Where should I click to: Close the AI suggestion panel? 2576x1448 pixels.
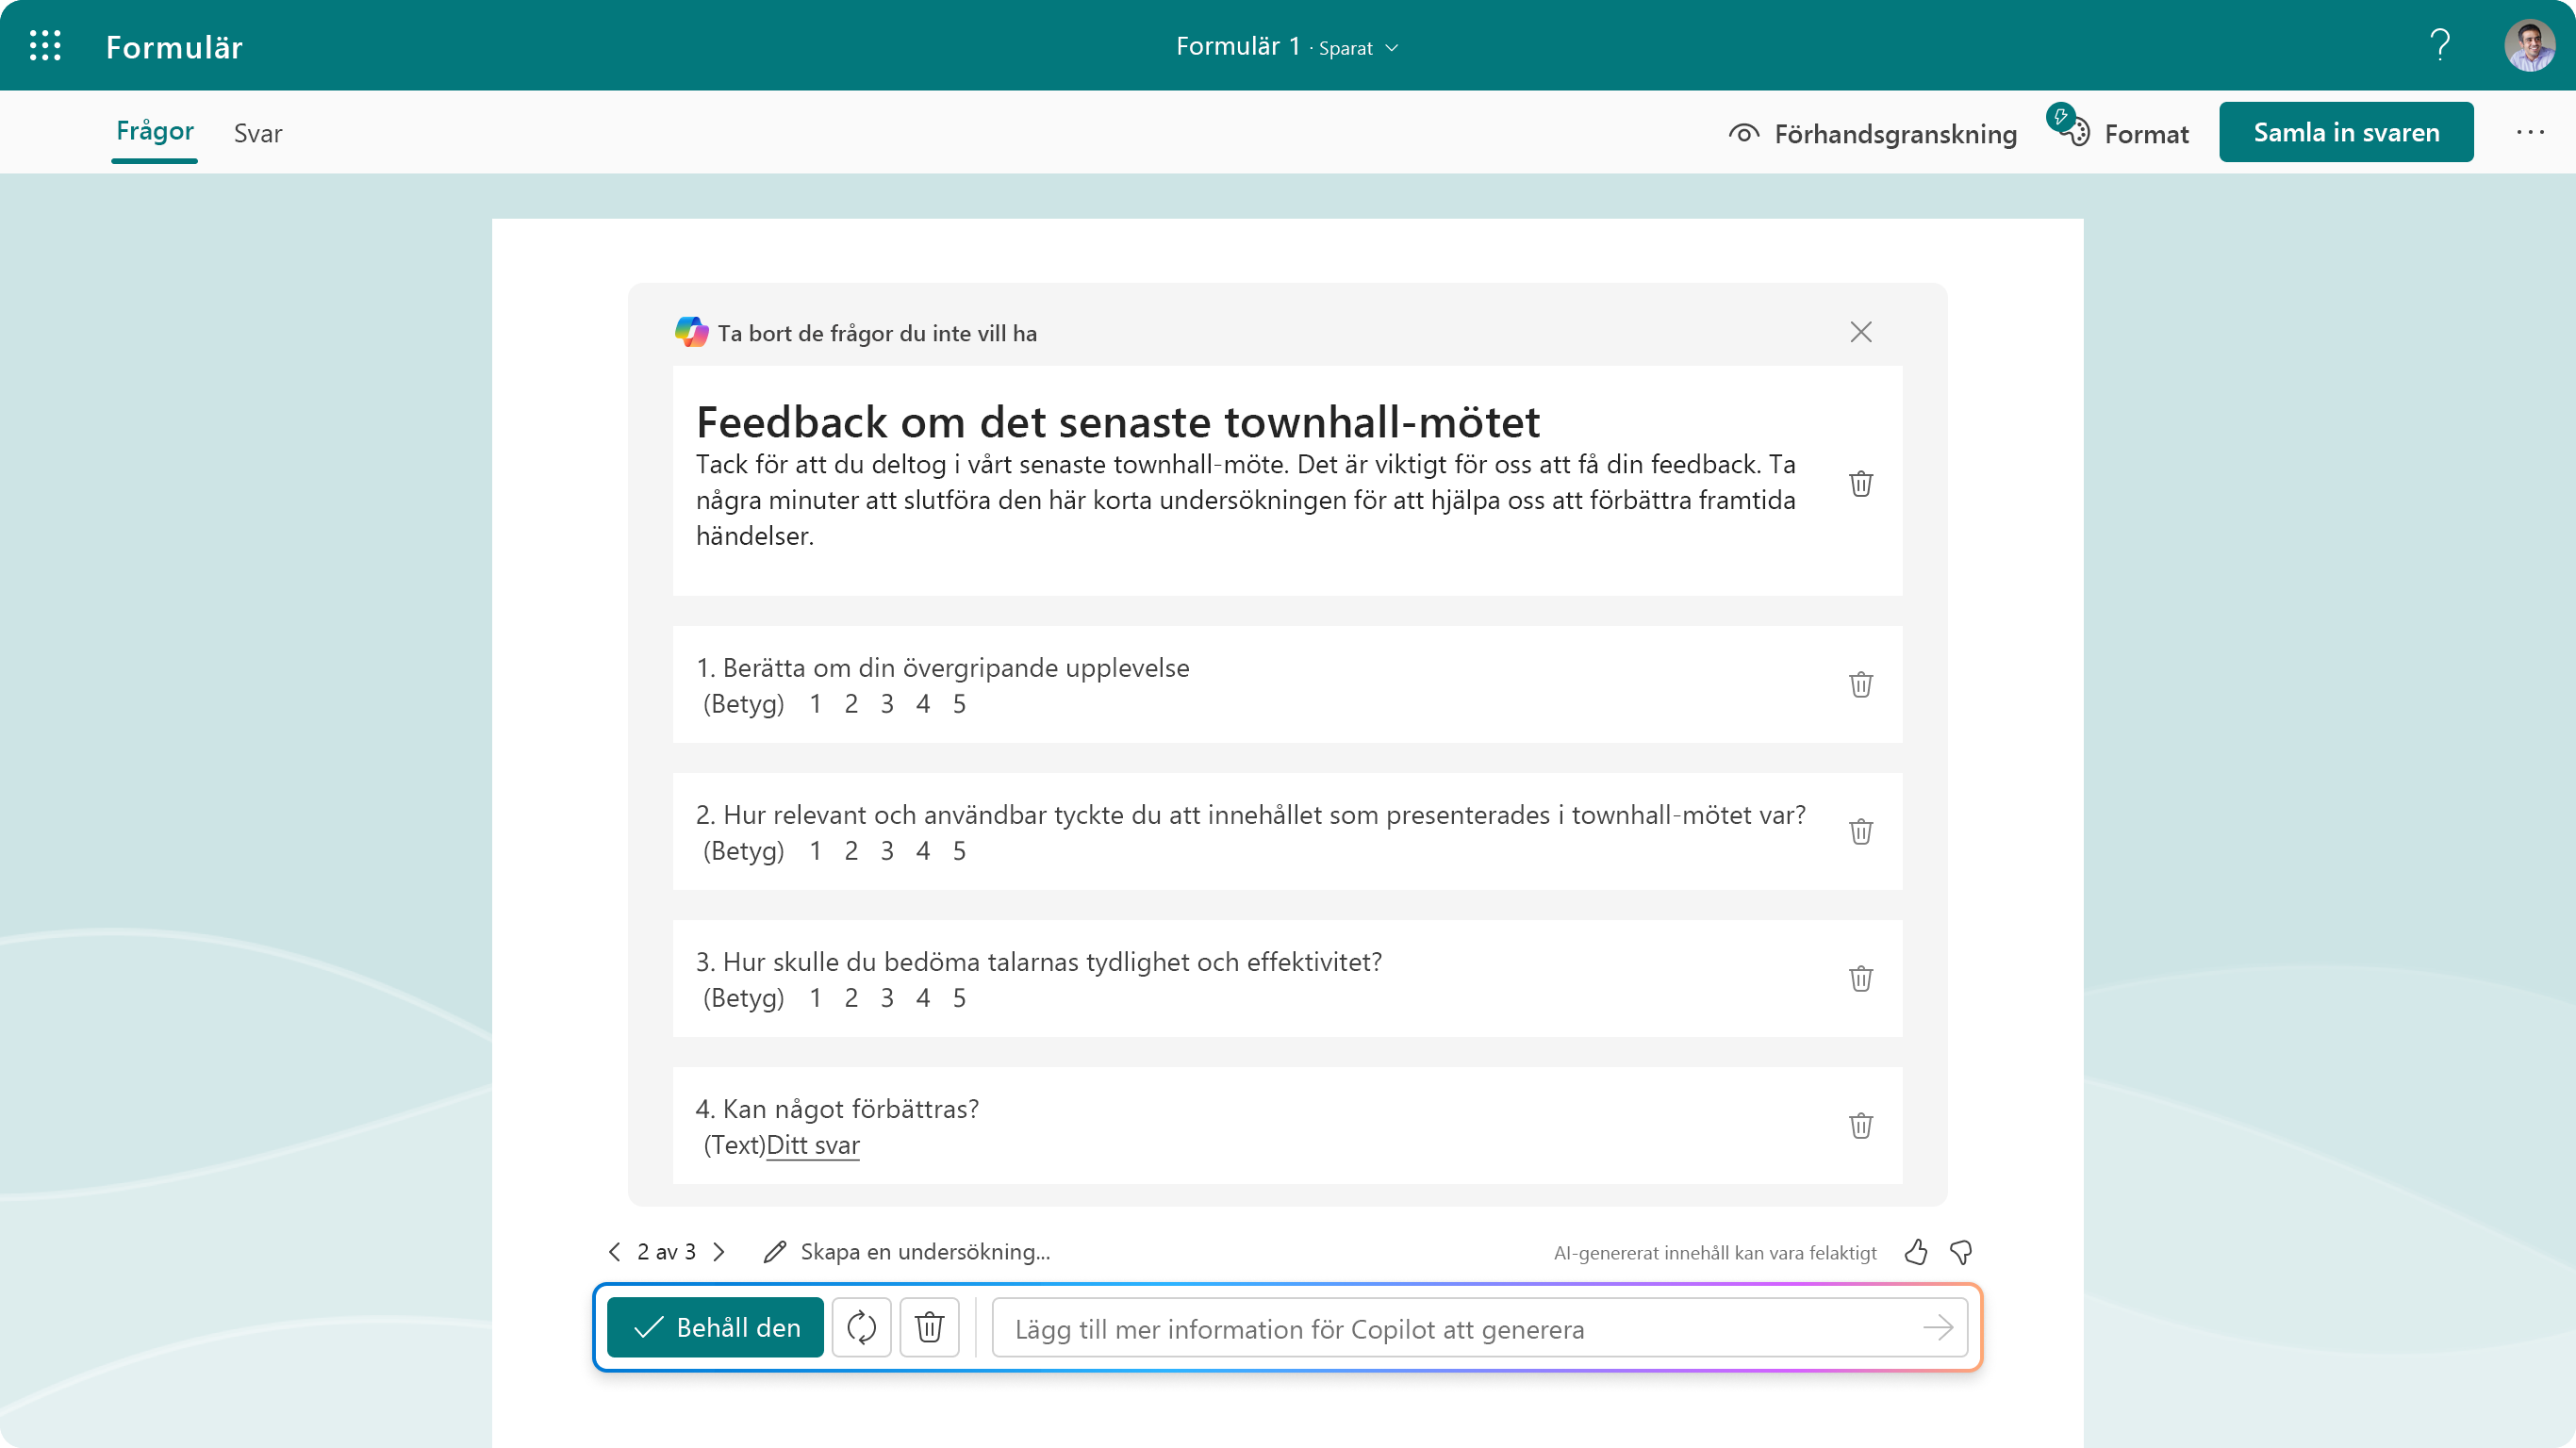point(1861,333)
